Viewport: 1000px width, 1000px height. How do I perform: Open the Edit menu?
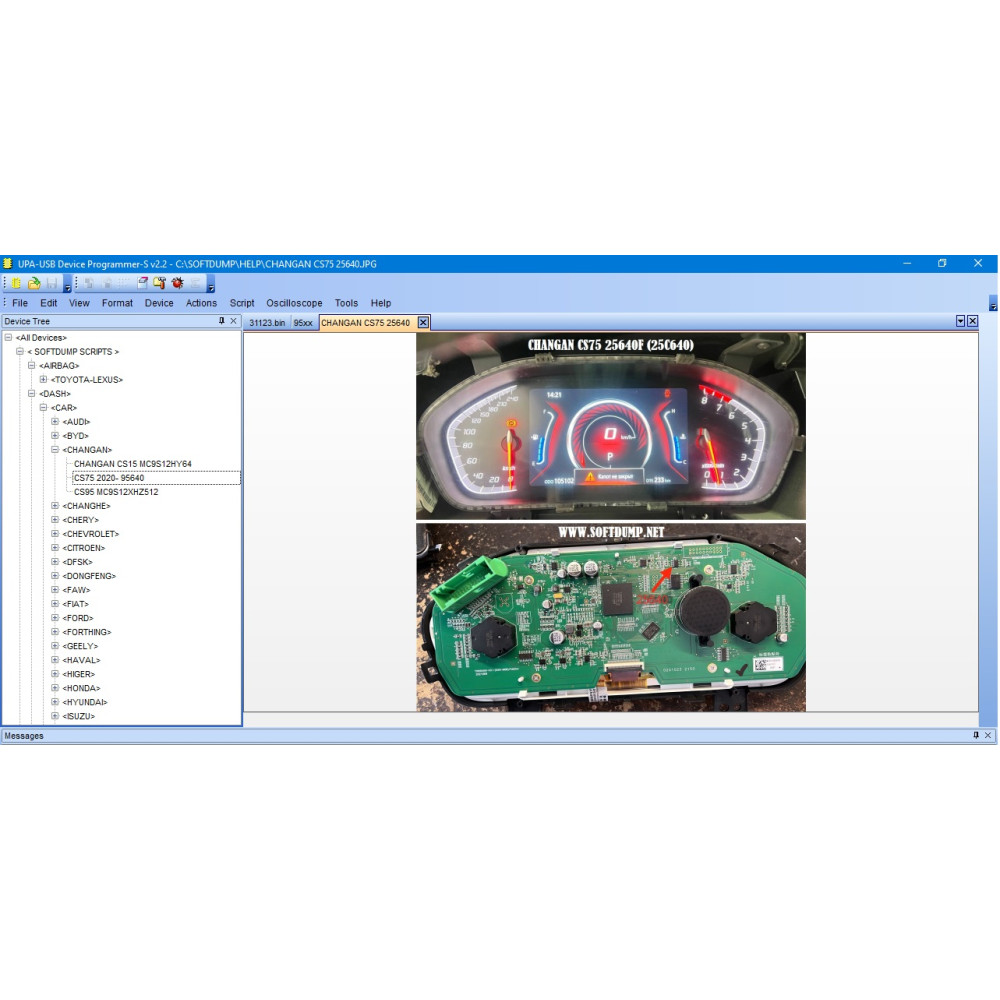point(48,304)
